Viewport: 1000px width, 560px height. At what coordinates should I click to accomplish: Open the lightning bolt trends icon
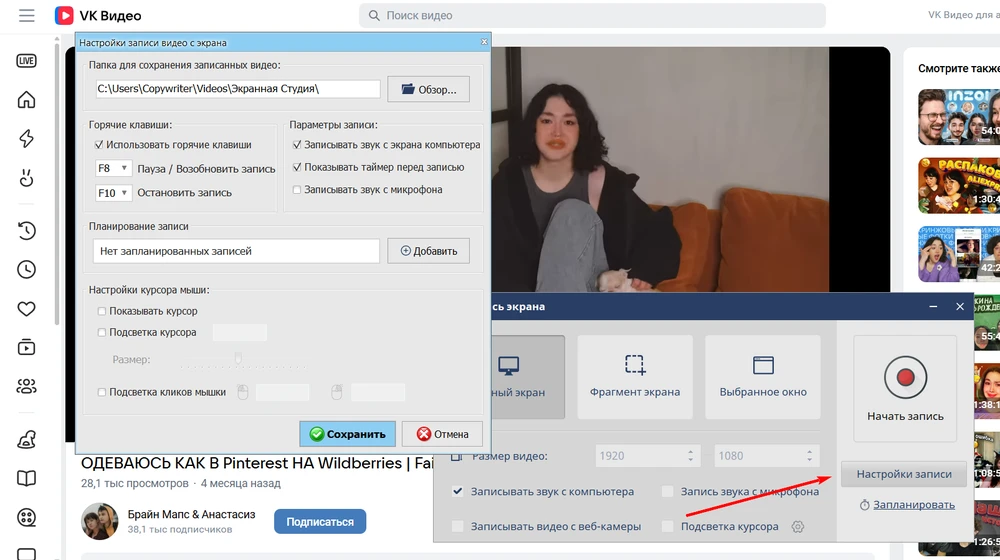[x=26, y=138]
